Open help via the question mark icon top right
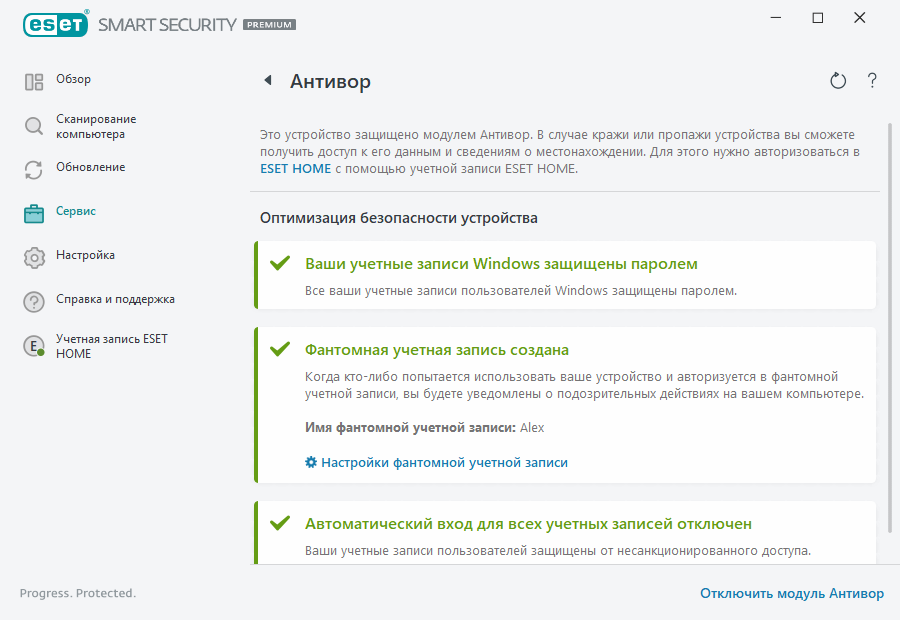Screen dimensions: 900x620 pyautogui.click(x=871, y=80)
